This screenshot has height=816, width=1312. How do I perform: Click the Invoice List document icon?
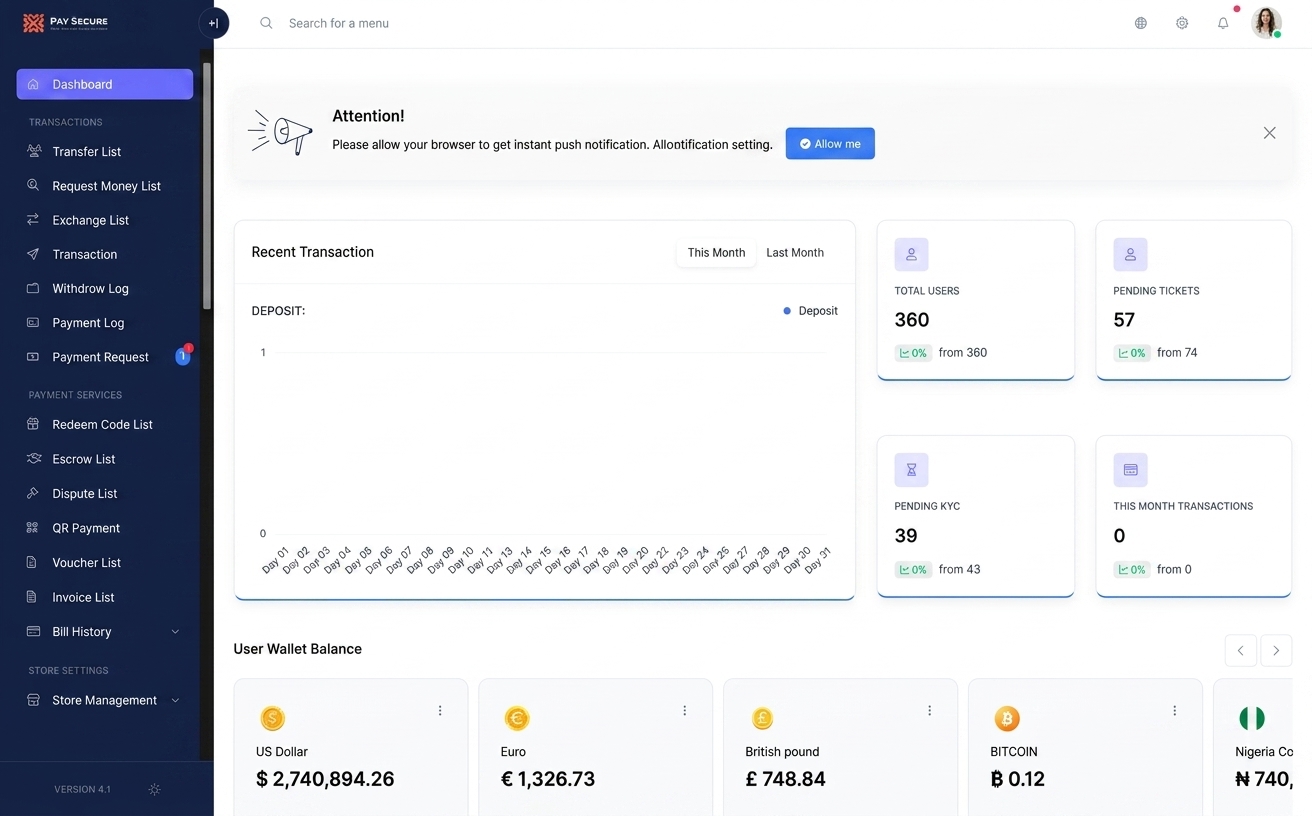33,597
